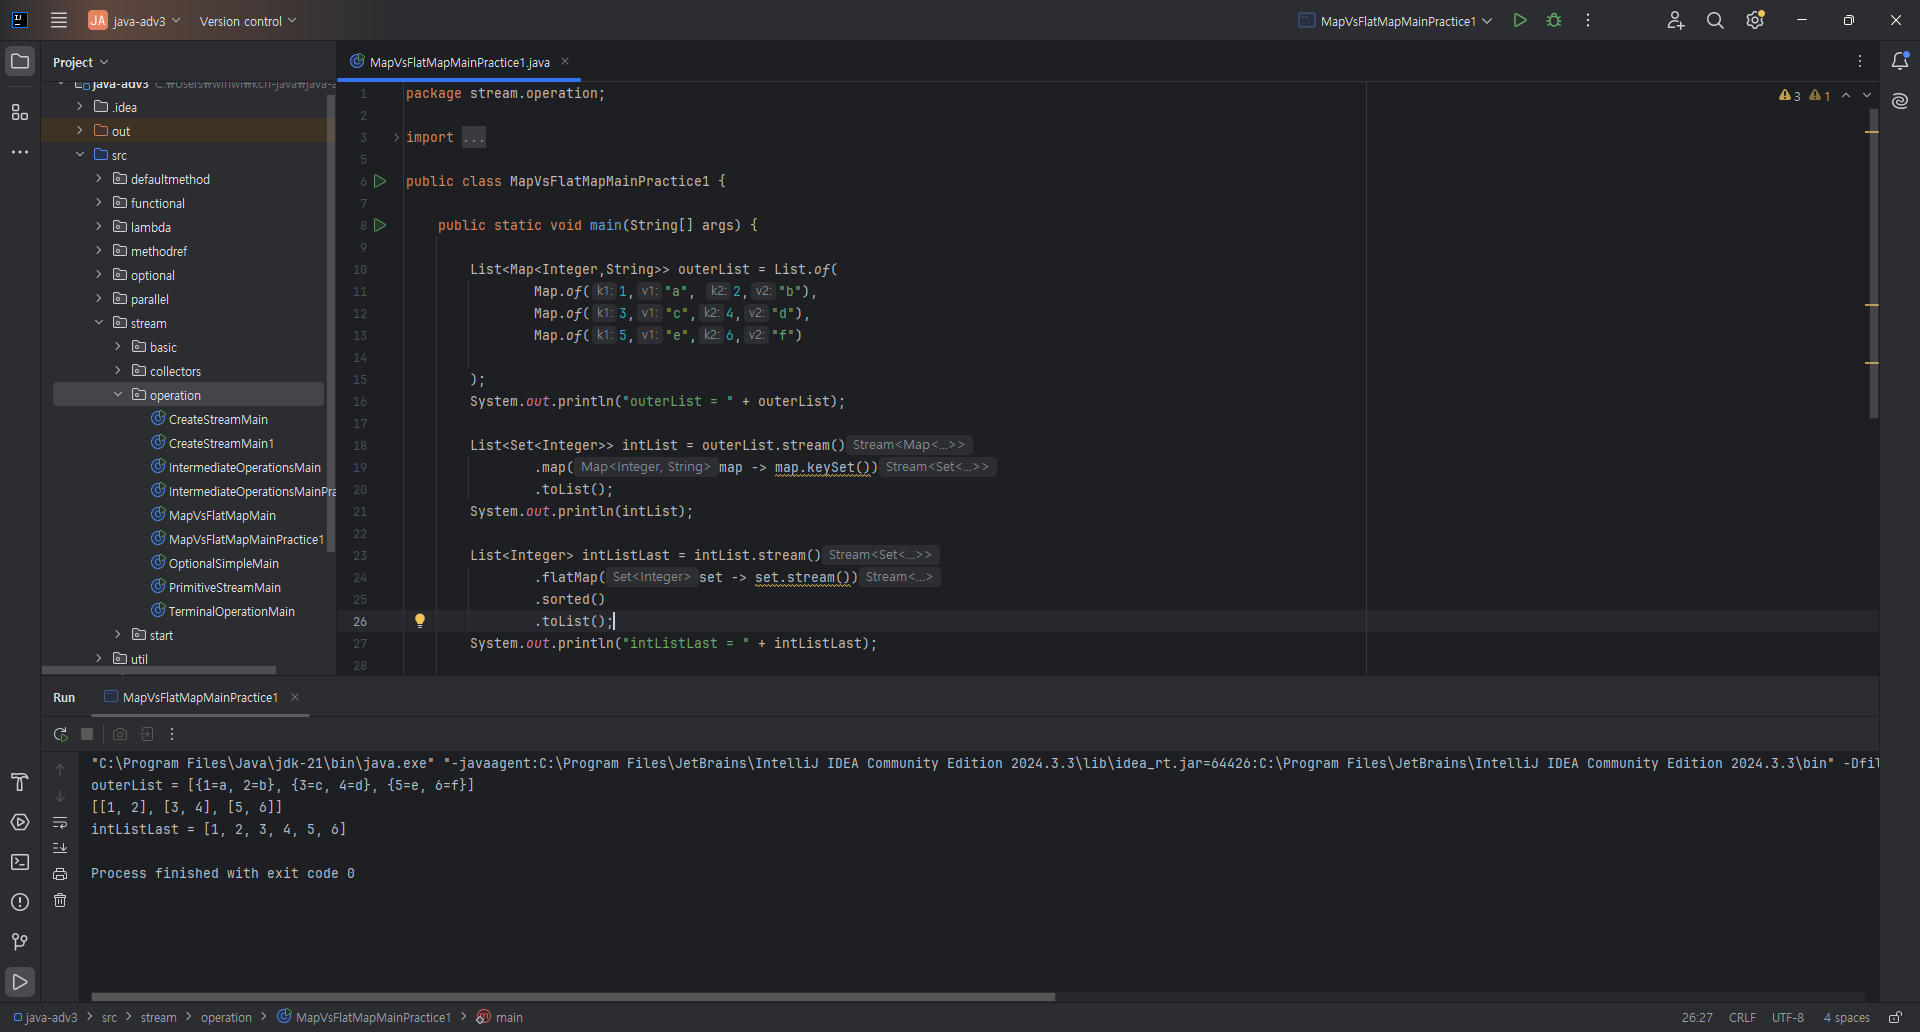Toggle the Run tool window icon in the left stripe
This screenshot has height=1032, width=1920.
(x=20, y=982)
